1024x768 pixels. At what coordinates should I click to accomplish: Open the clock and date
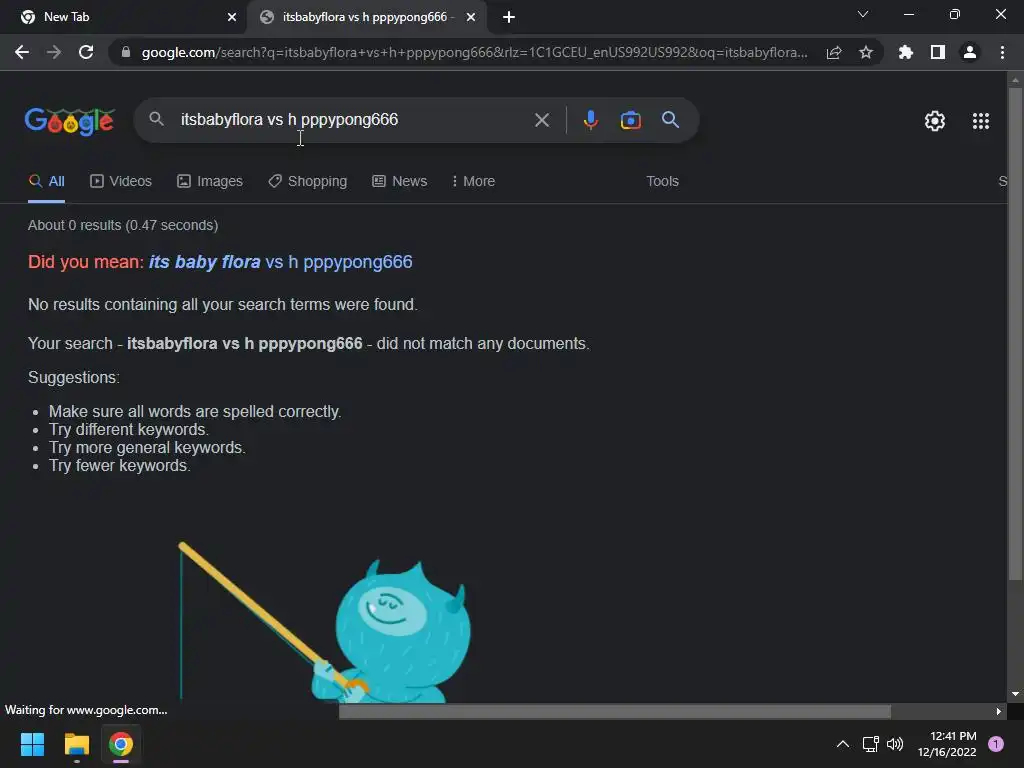tap(946, 744)
